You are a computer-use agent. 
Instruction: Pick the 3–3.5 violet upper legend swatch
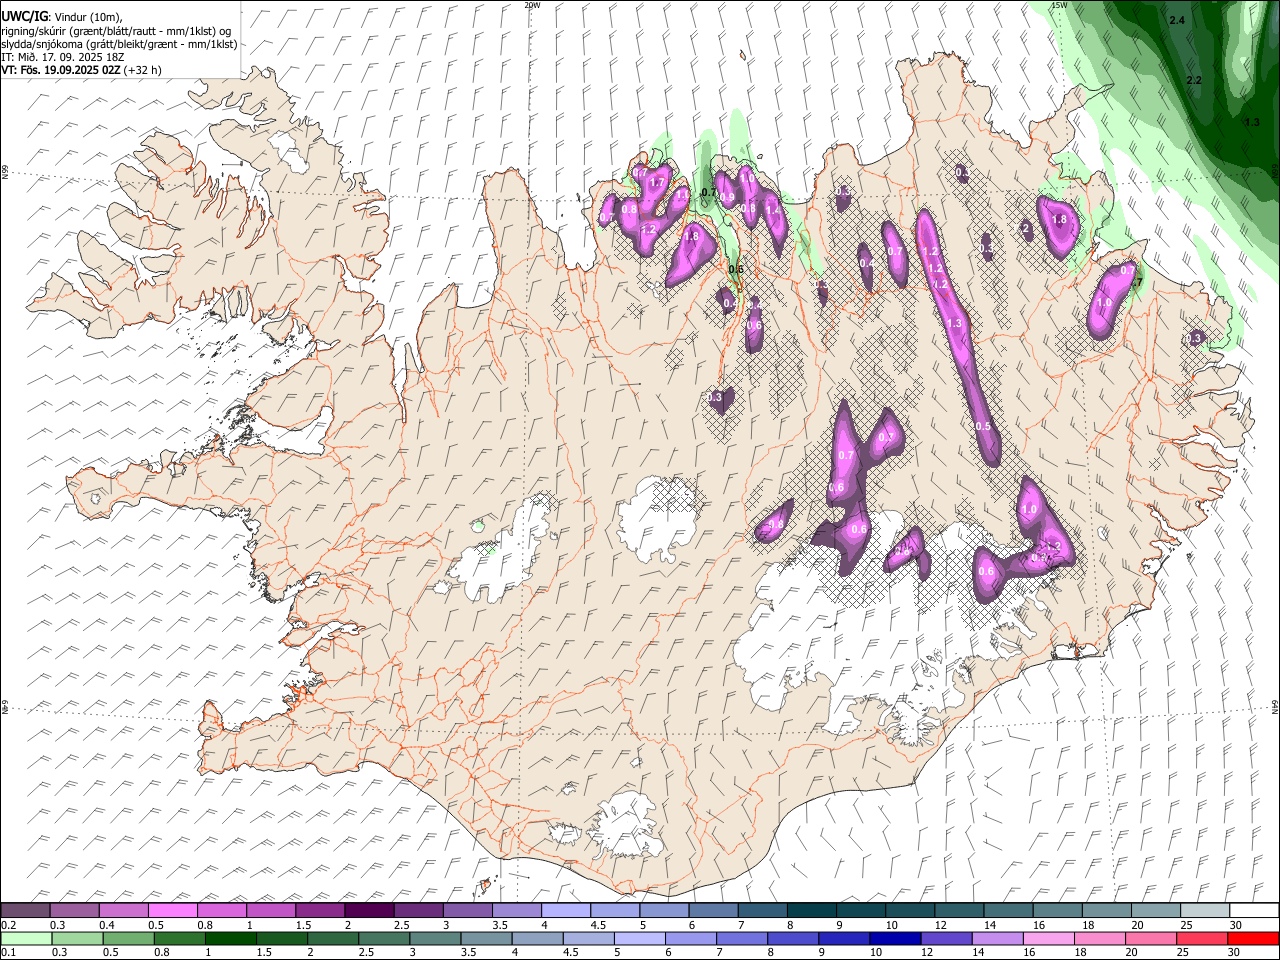(x=467, y=910)
